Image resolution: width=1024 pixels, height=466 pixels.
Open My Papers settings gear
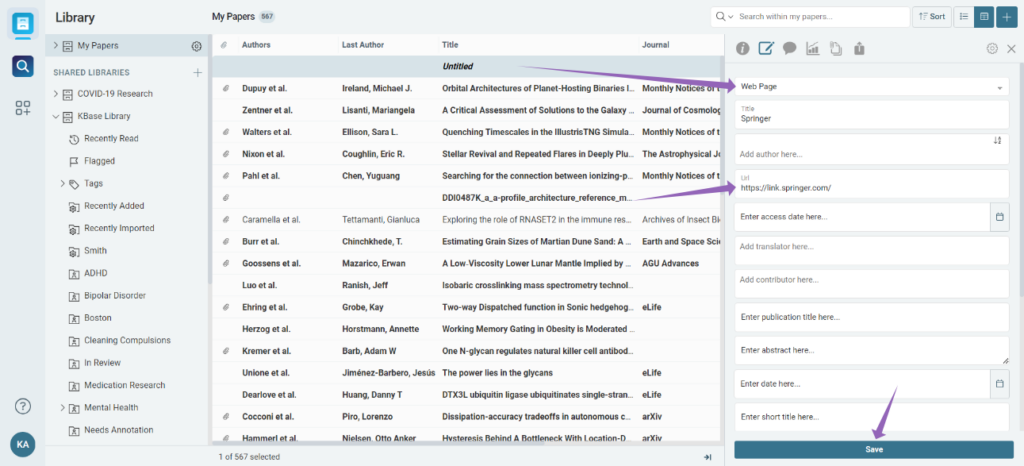[196, 46]
